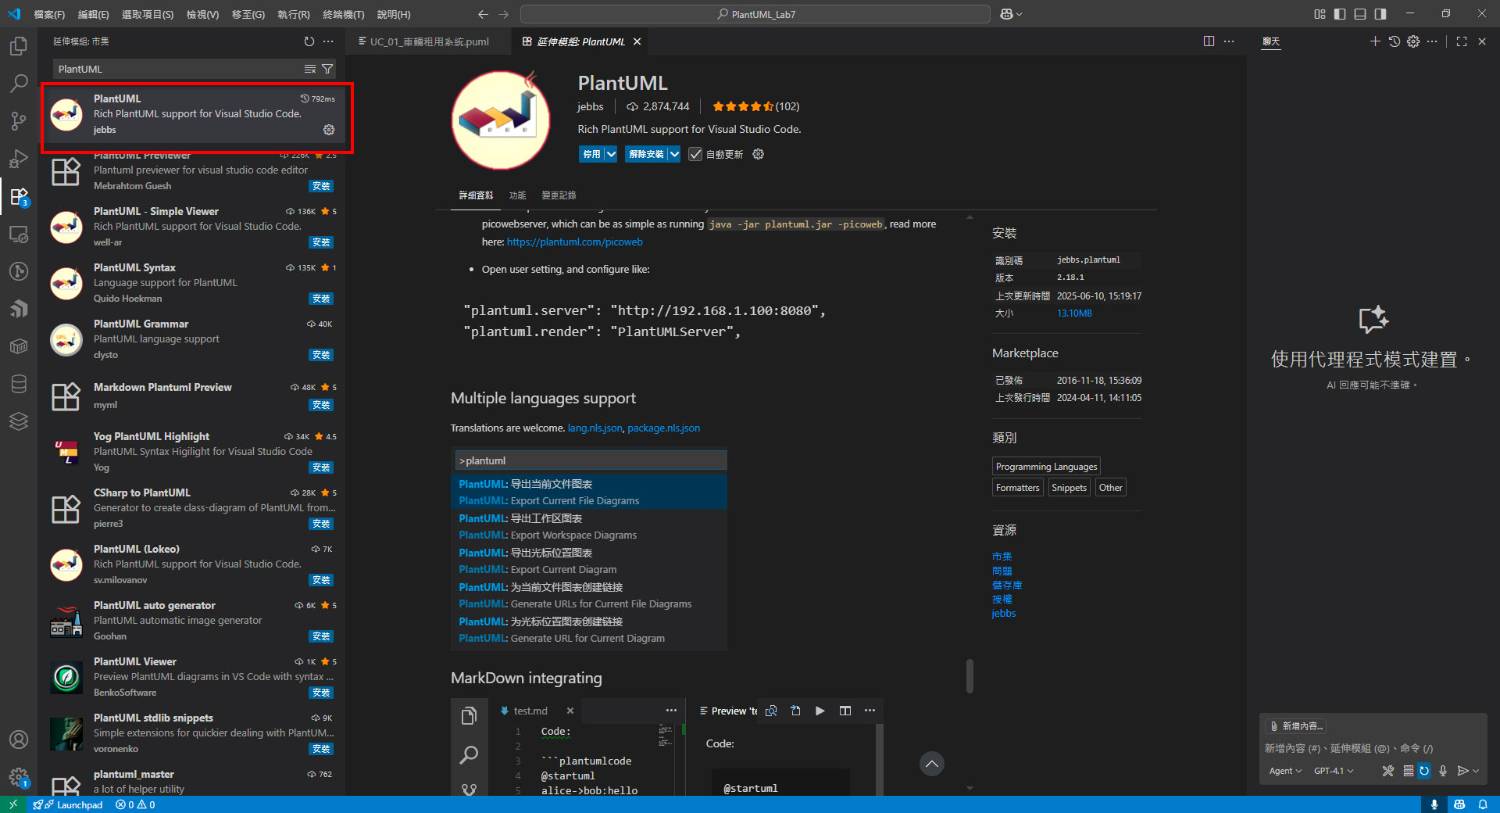Open the manage gear on the jebbs PlantUML item
This screenshot has height=813, width=1500.
click(329, 130)
